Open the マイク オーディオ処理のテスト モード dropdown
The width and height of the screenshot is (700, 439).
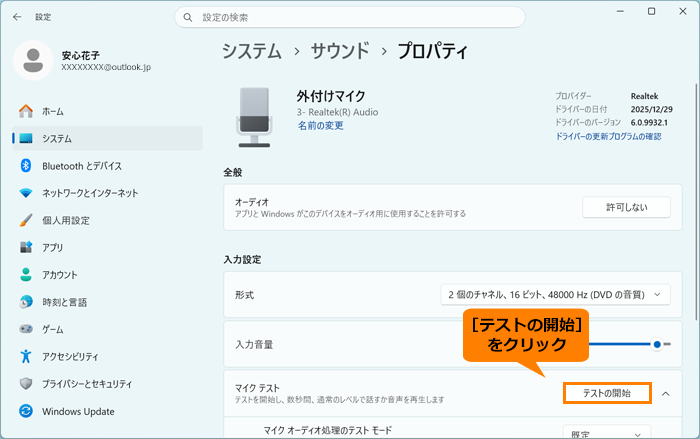607,433
